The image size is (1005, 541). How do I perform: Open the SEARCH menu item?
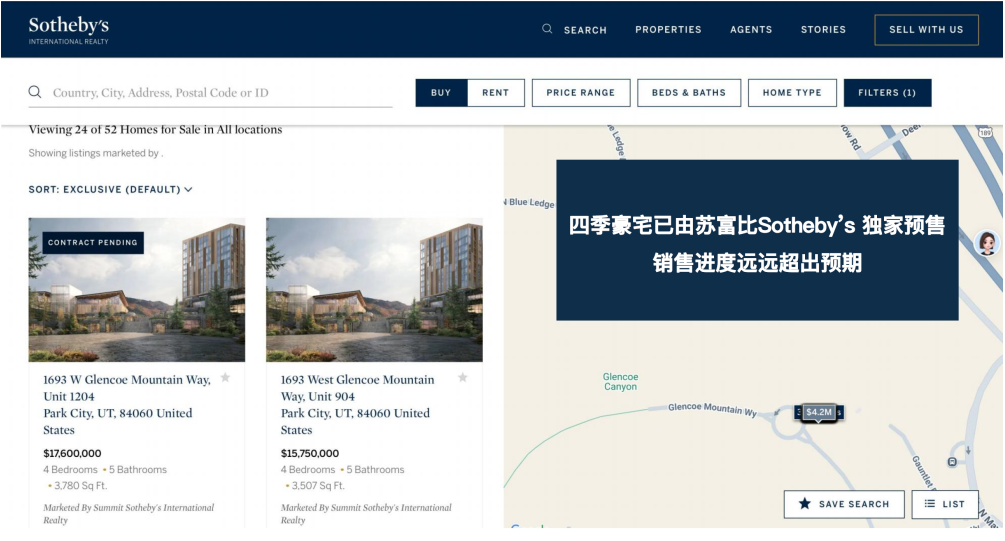585,29
